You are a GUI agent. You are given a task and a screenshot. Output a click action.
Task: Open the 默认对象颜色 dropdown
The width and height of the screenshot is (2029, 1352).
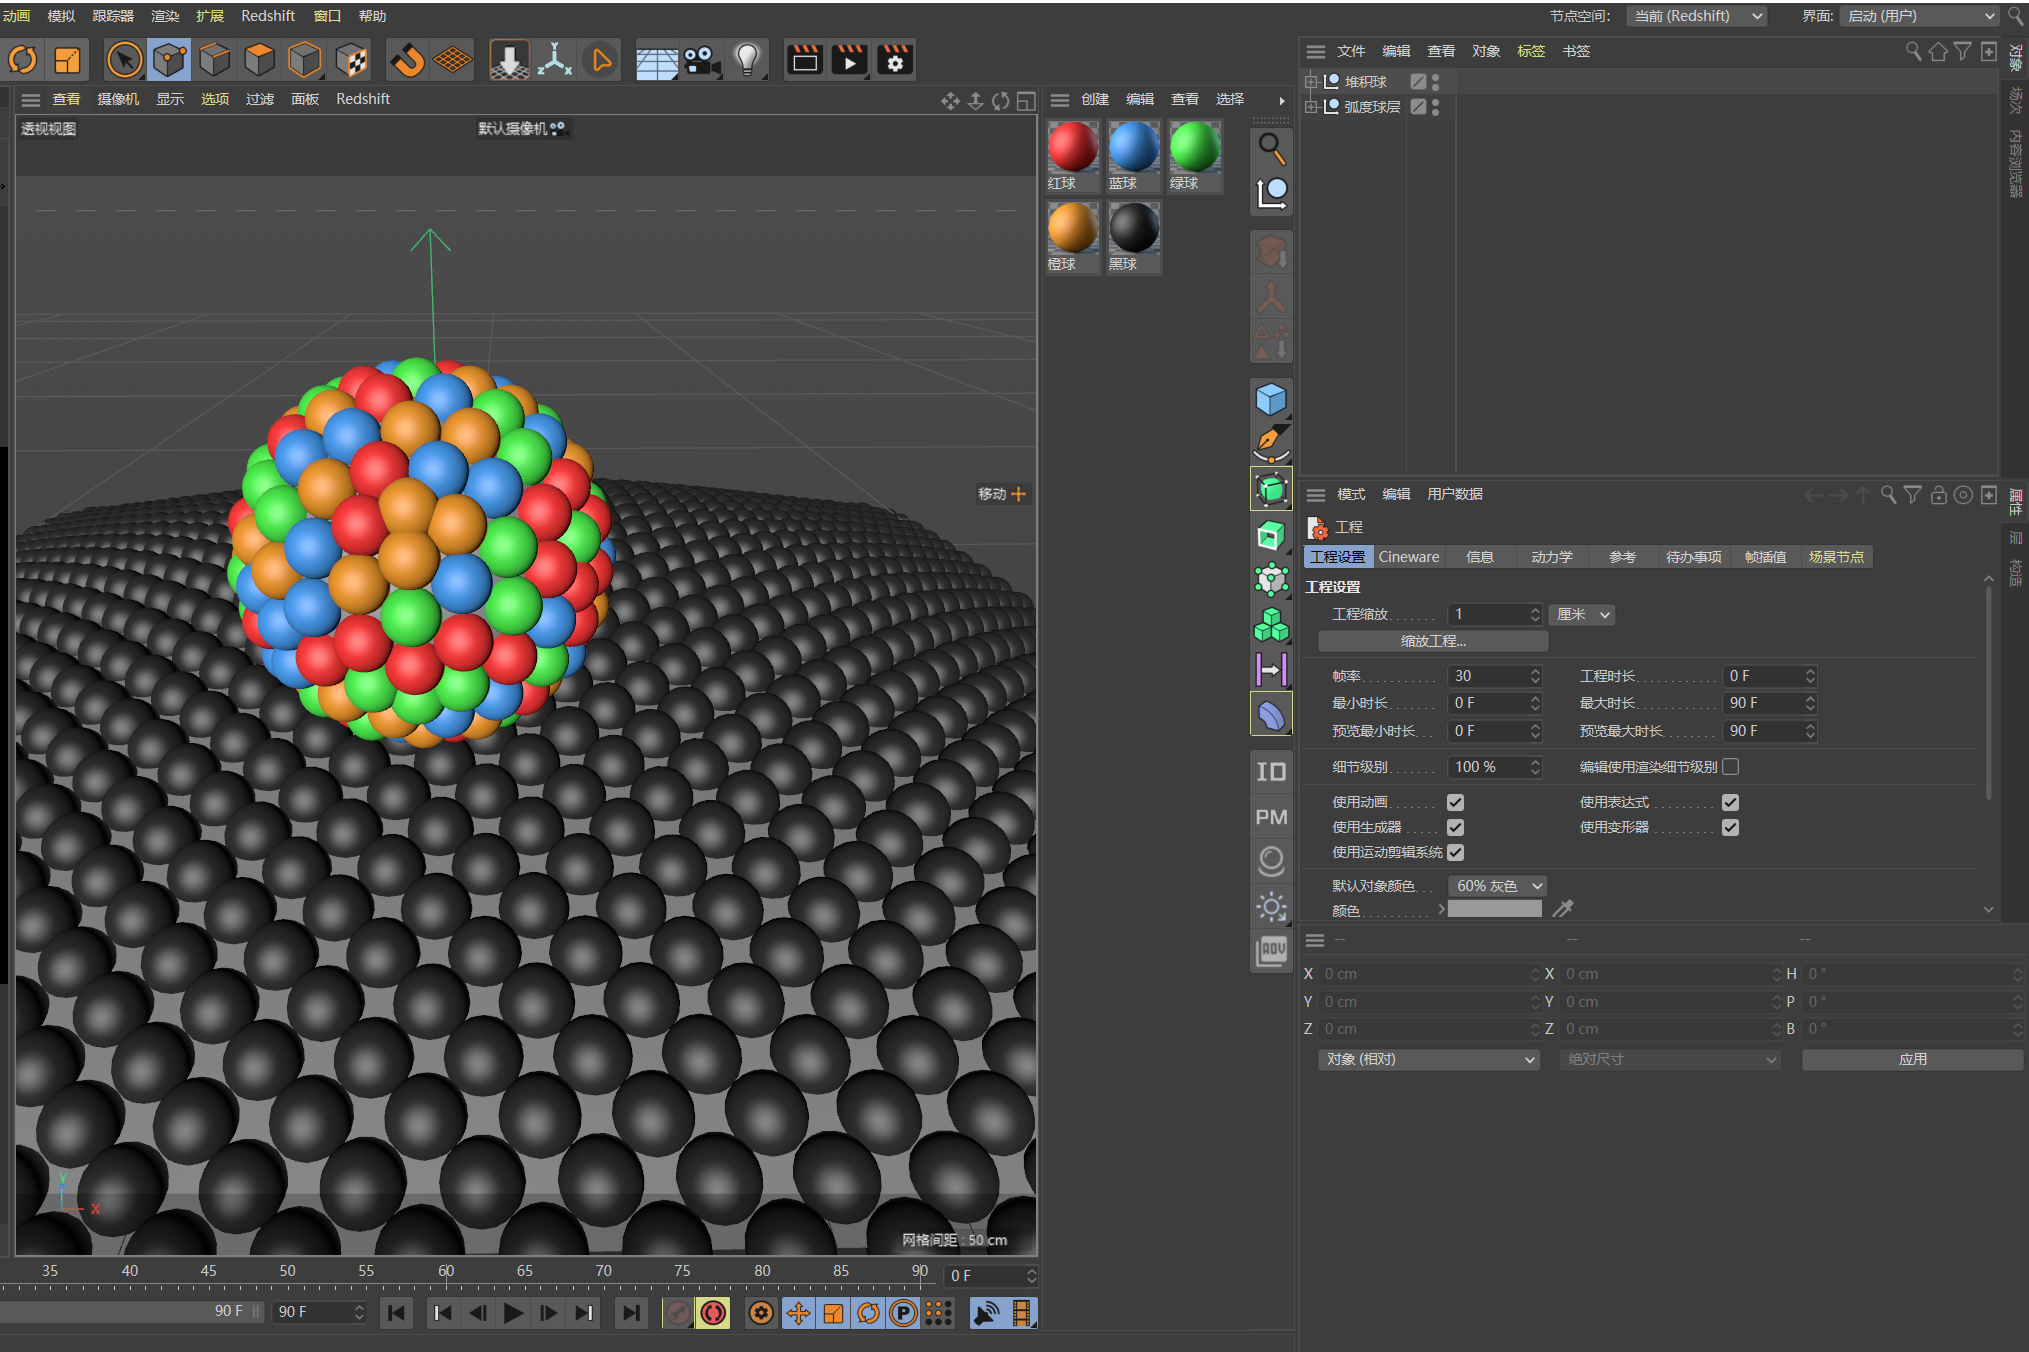point(1498,886)
